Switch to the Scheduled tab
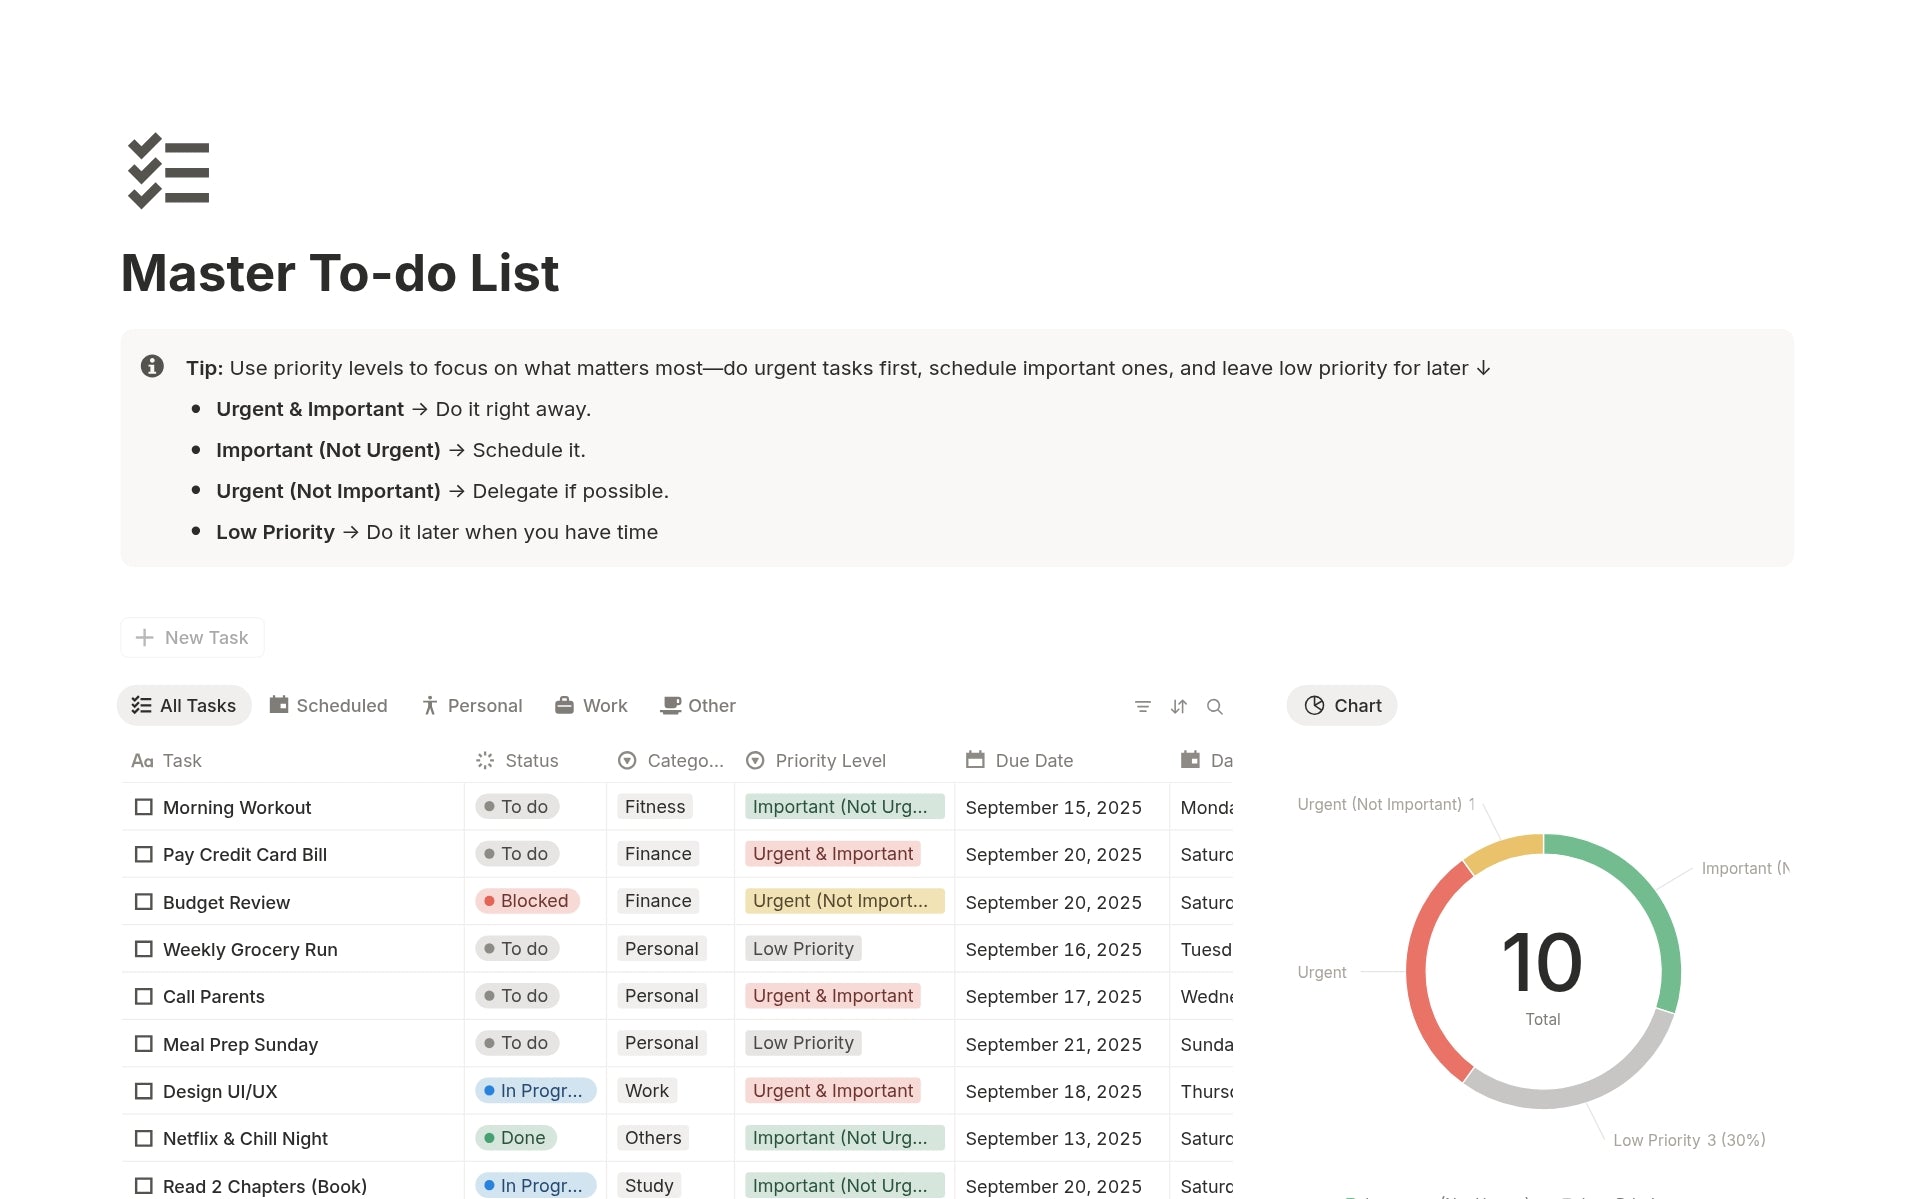 point(328,705)
